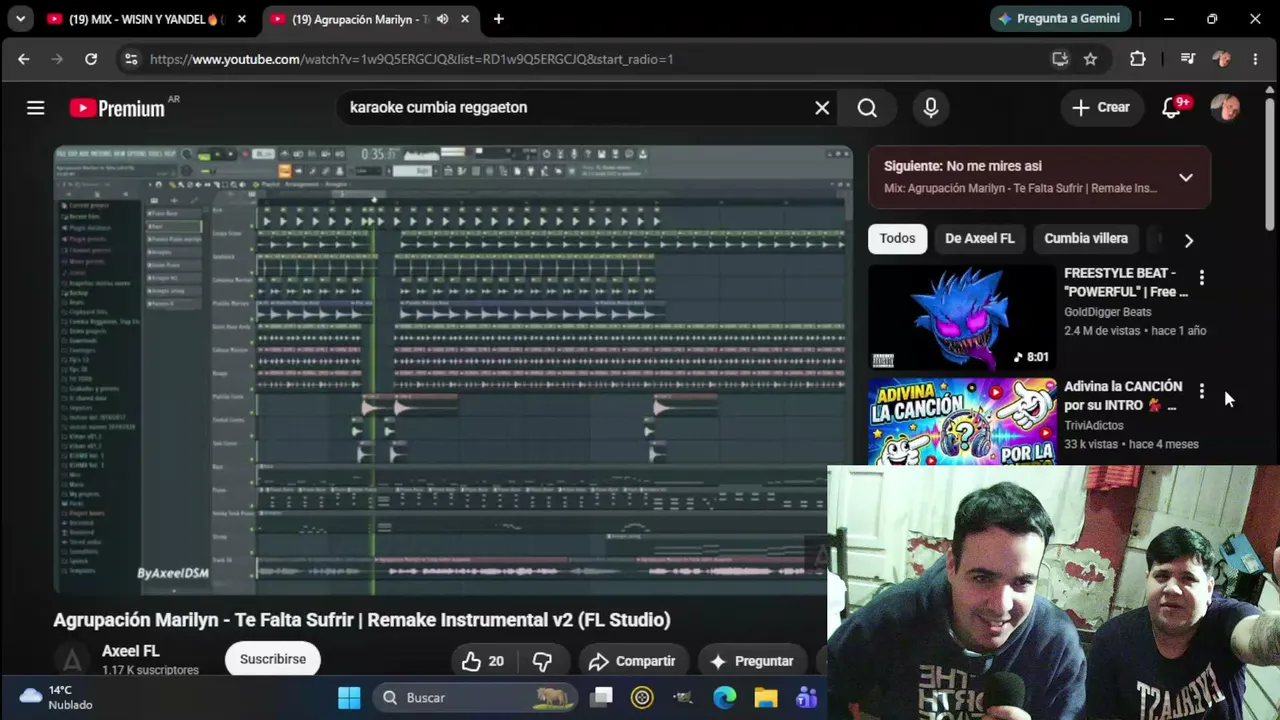Go back one page in Chrome
The height and width of the screenshot is (720, 1280).
point(24,59)
